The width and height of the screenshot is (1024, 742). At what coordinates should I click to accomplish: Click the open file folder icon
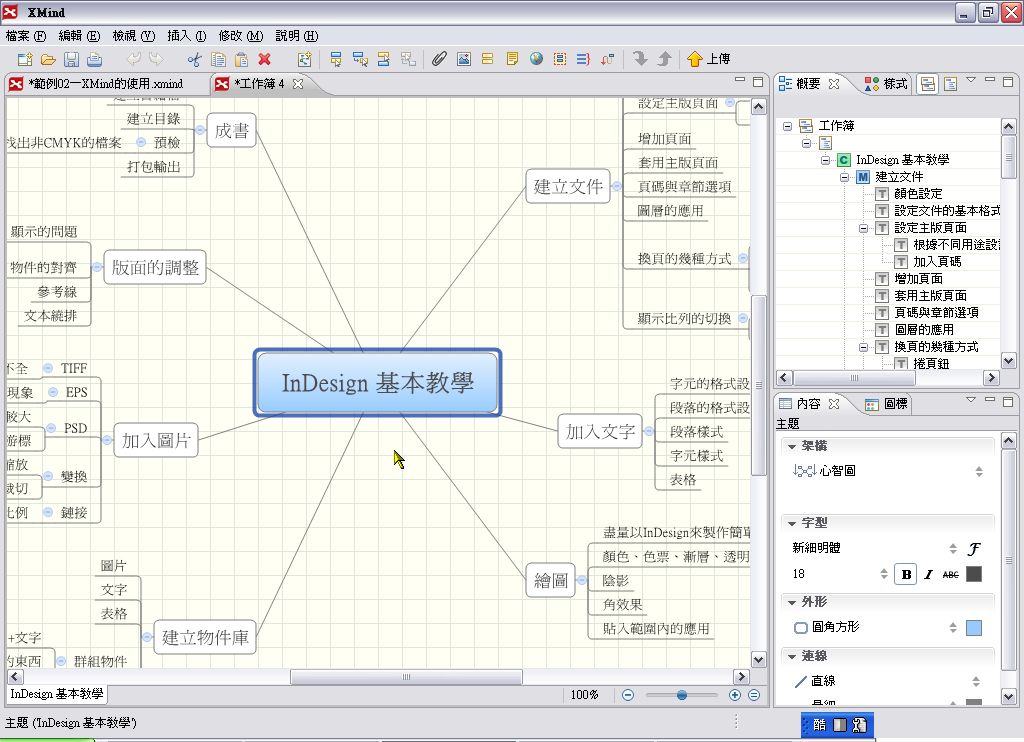point(48,59)
